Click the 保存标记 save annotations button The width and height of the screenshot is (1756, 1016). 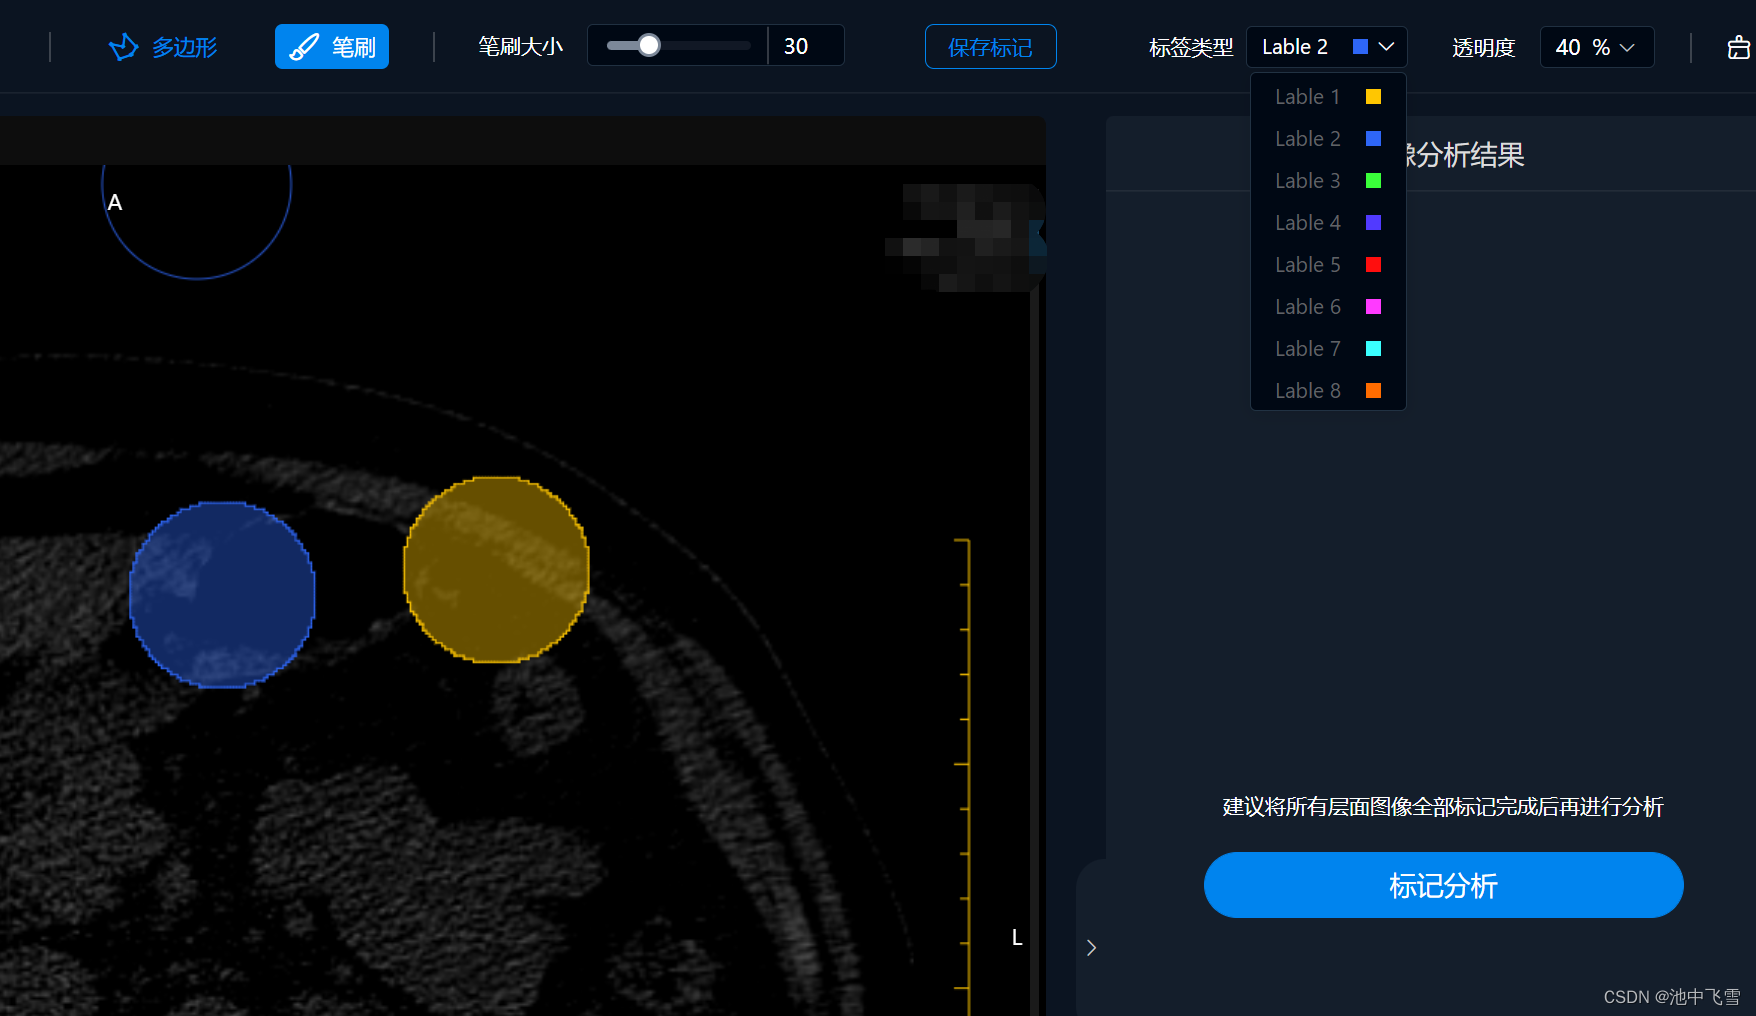coord(990,46)
